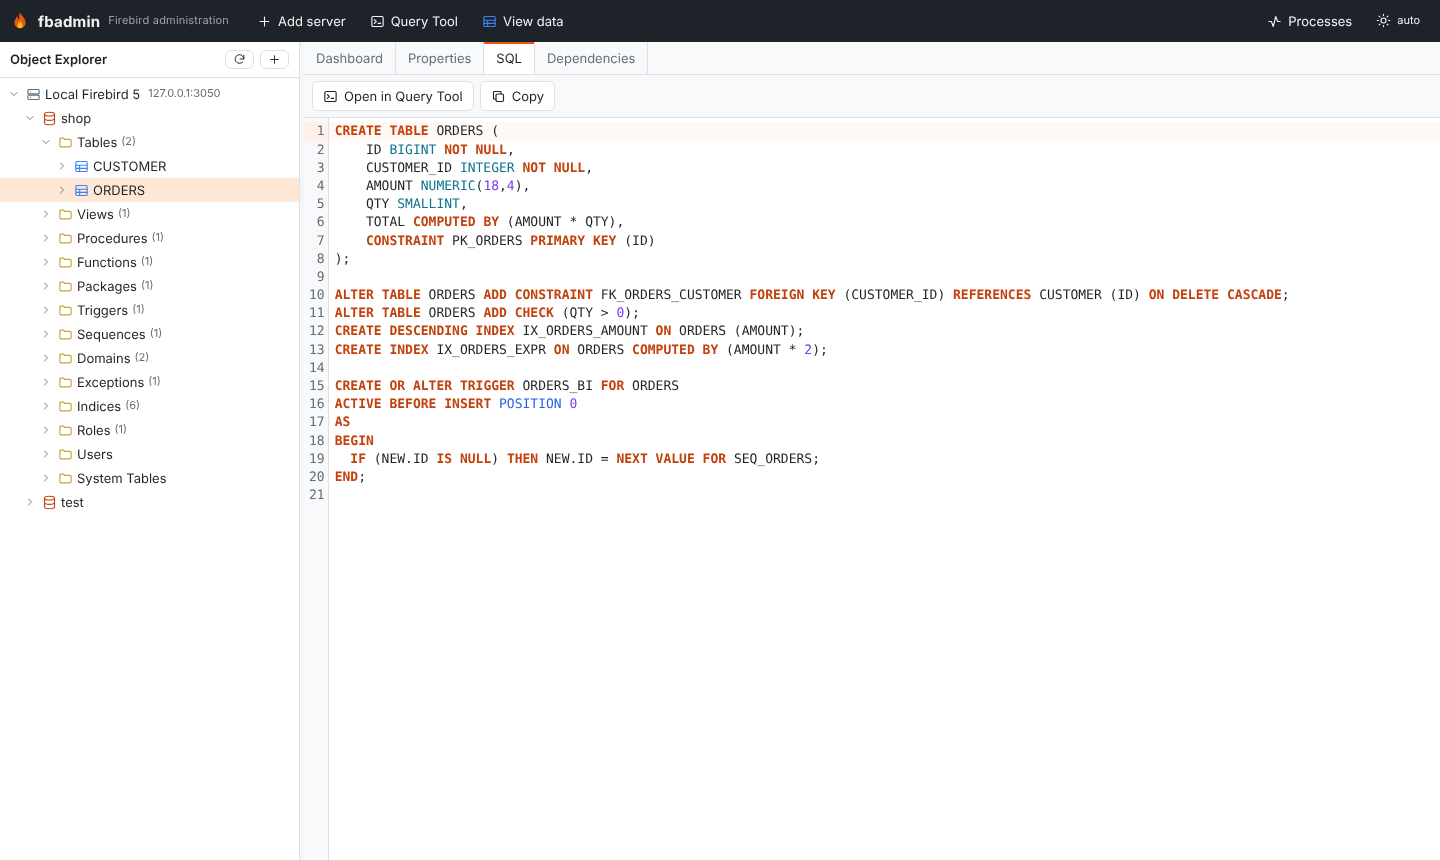Click the Roles folder icon
This screenshot has height=860, width=1440.
point(65,430)
